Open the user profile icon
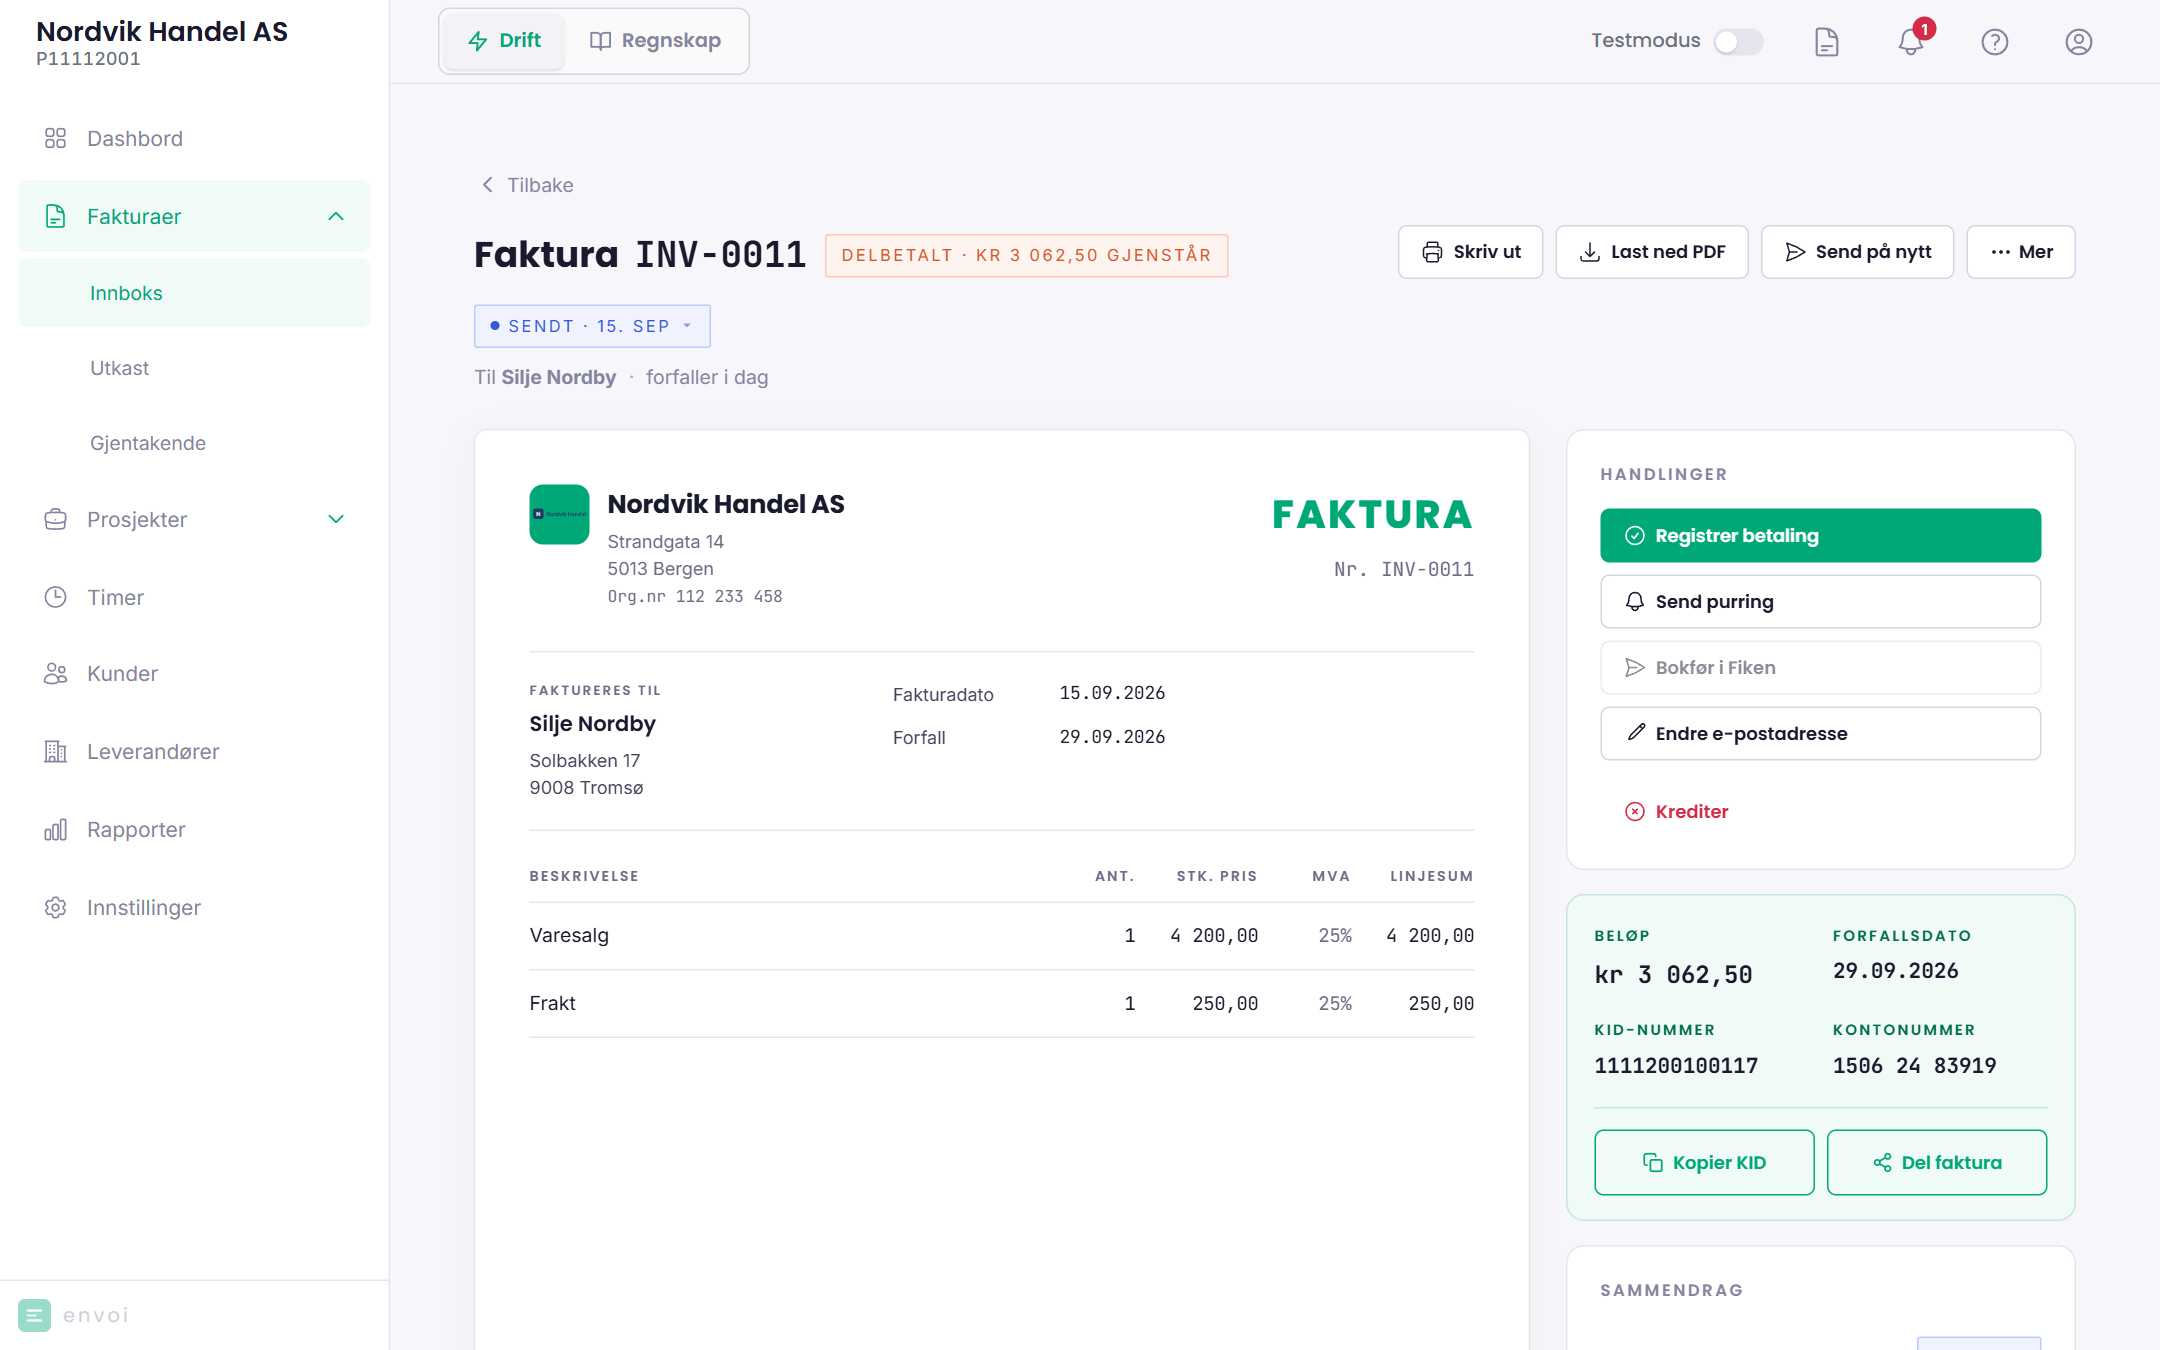 [x=2078, y=41]
